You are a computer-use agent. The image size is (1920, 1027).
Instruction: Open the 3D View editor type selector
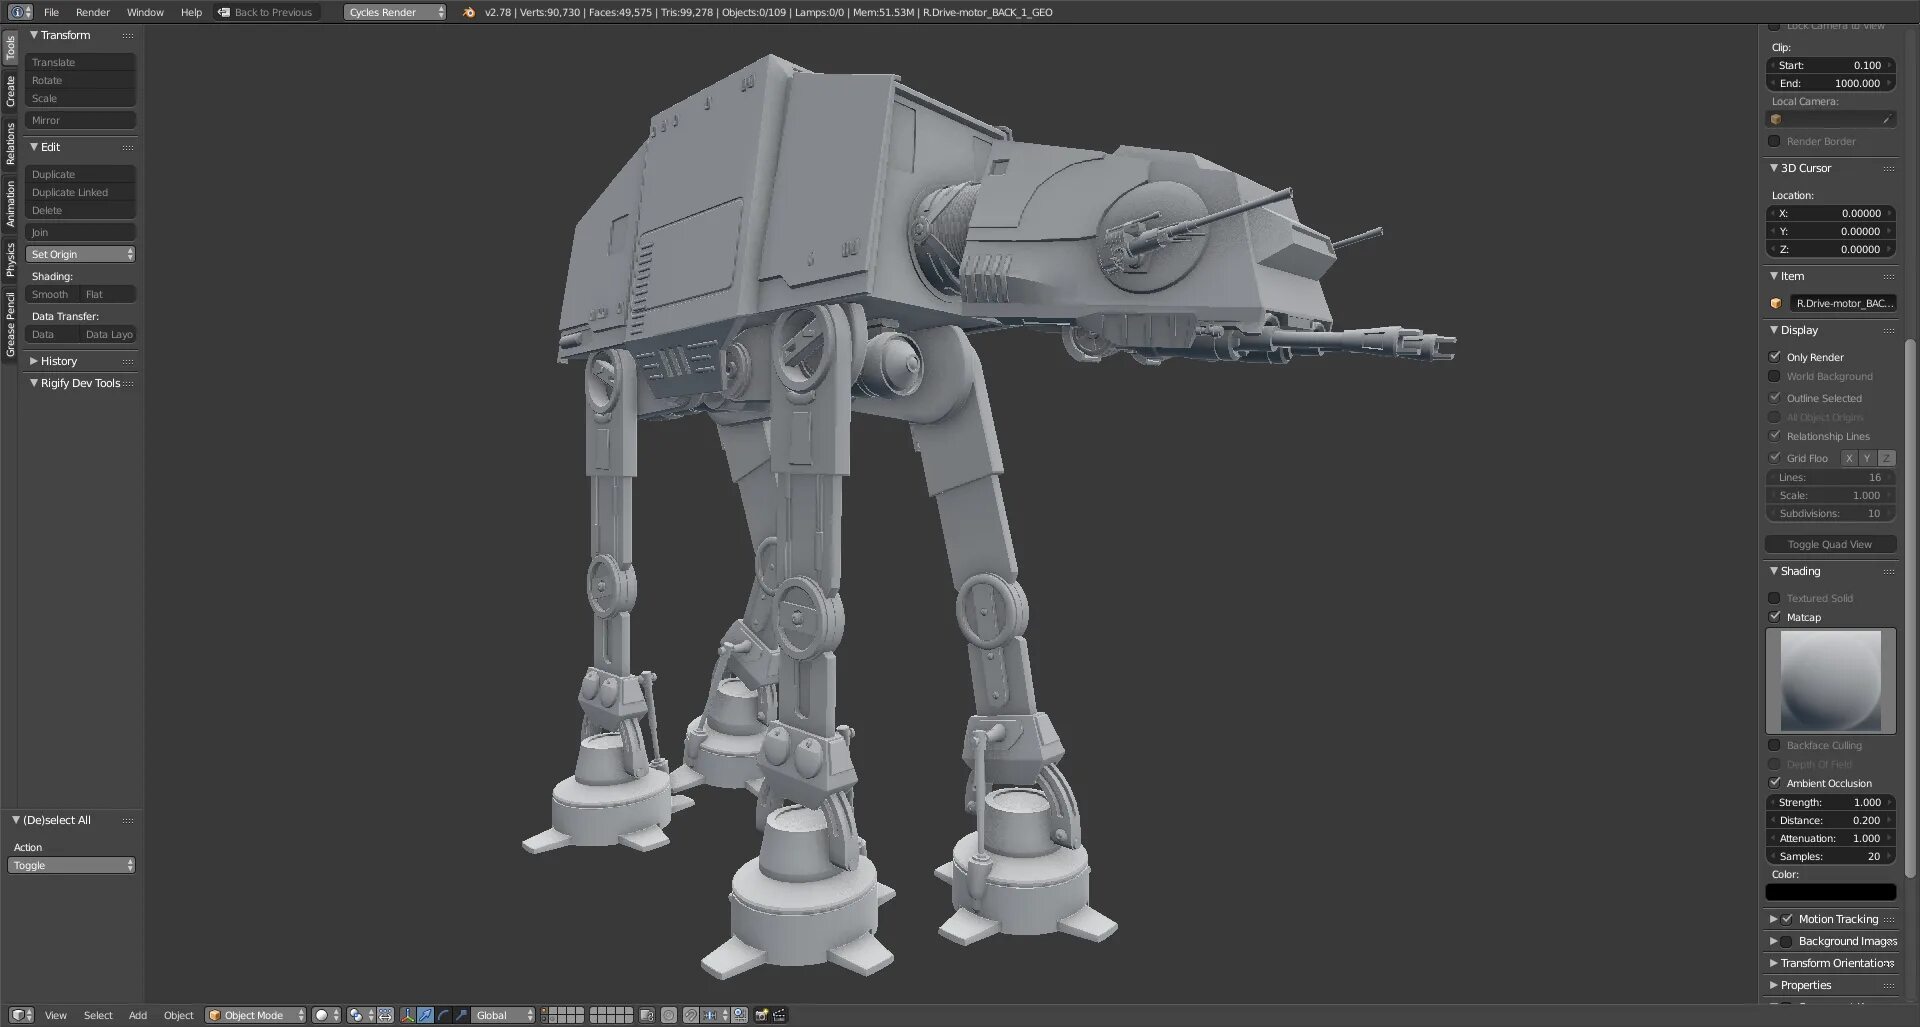pyautogui.click(x=22, y=1015)
